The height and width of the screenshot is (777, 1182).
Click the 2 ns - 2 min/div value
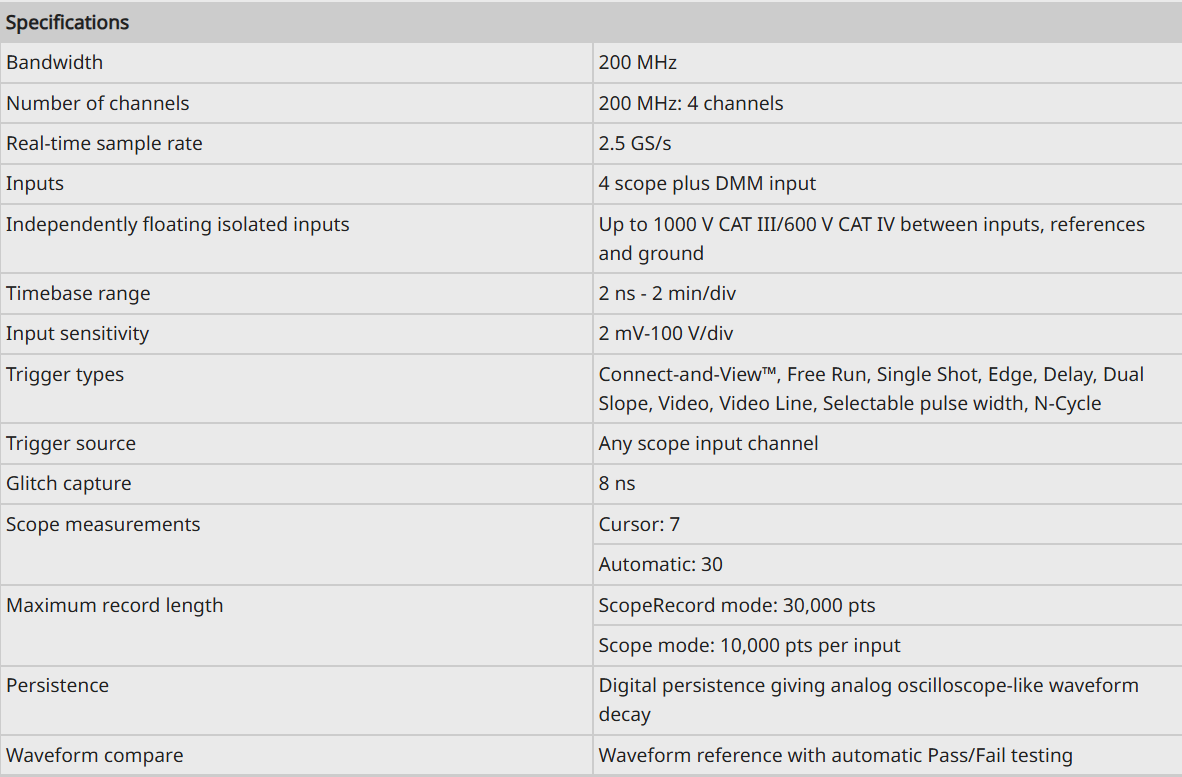tap(667, 293)
